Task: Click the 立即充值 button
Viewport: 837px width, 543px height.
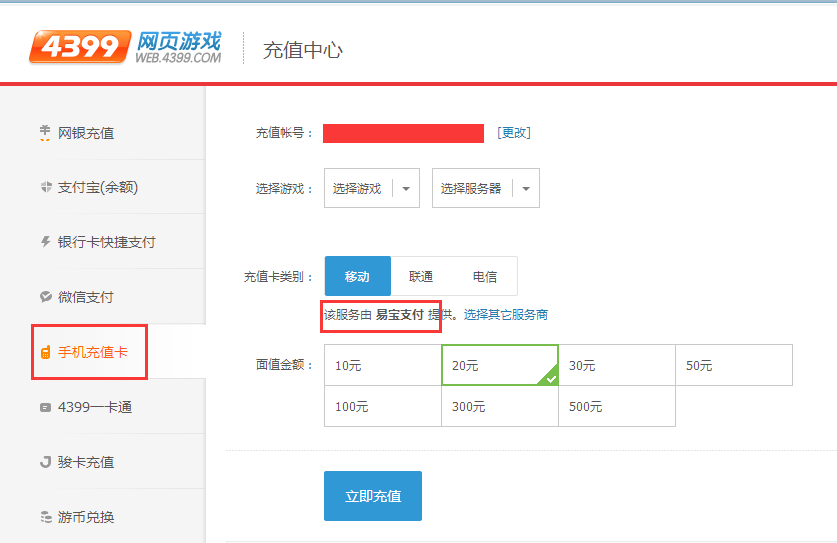Action: [x=373, y=496]
